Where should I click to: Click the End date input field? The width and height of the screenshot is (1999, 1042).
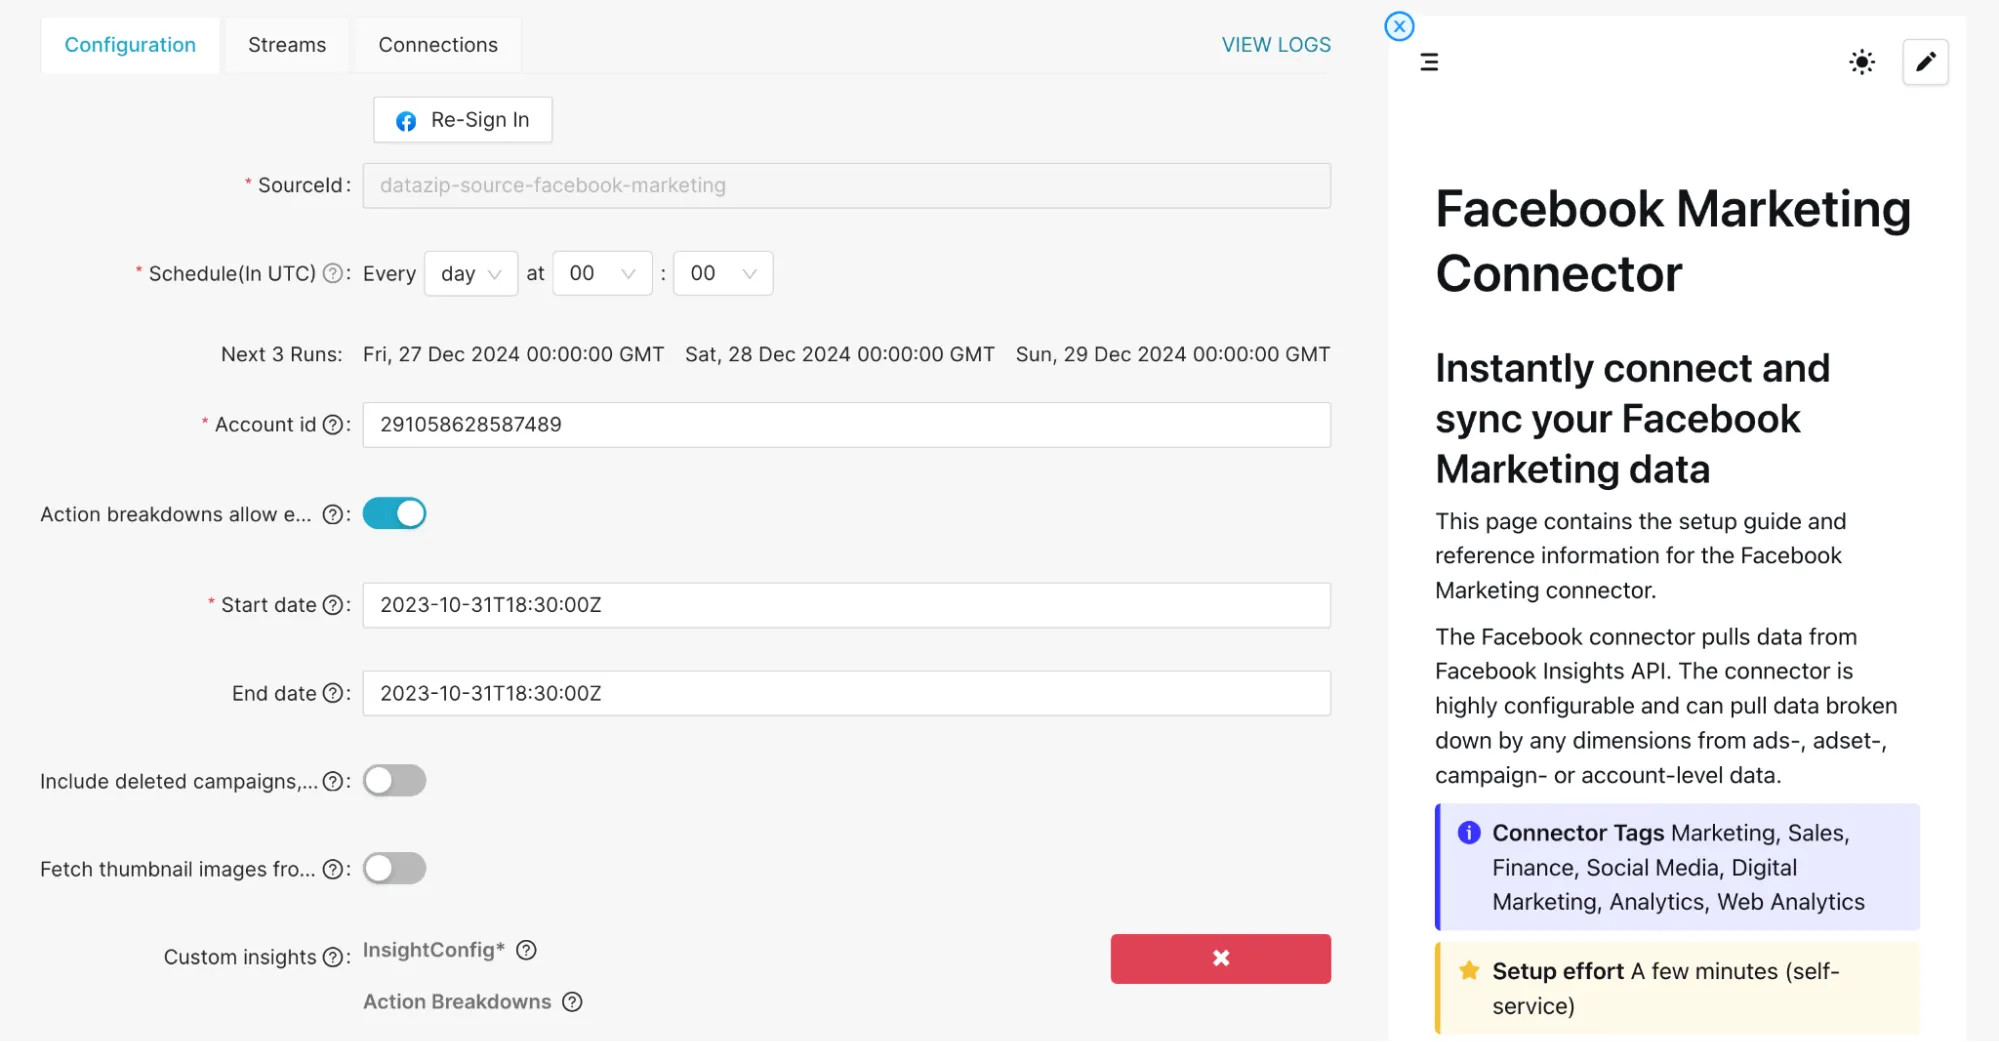(846, 694)
